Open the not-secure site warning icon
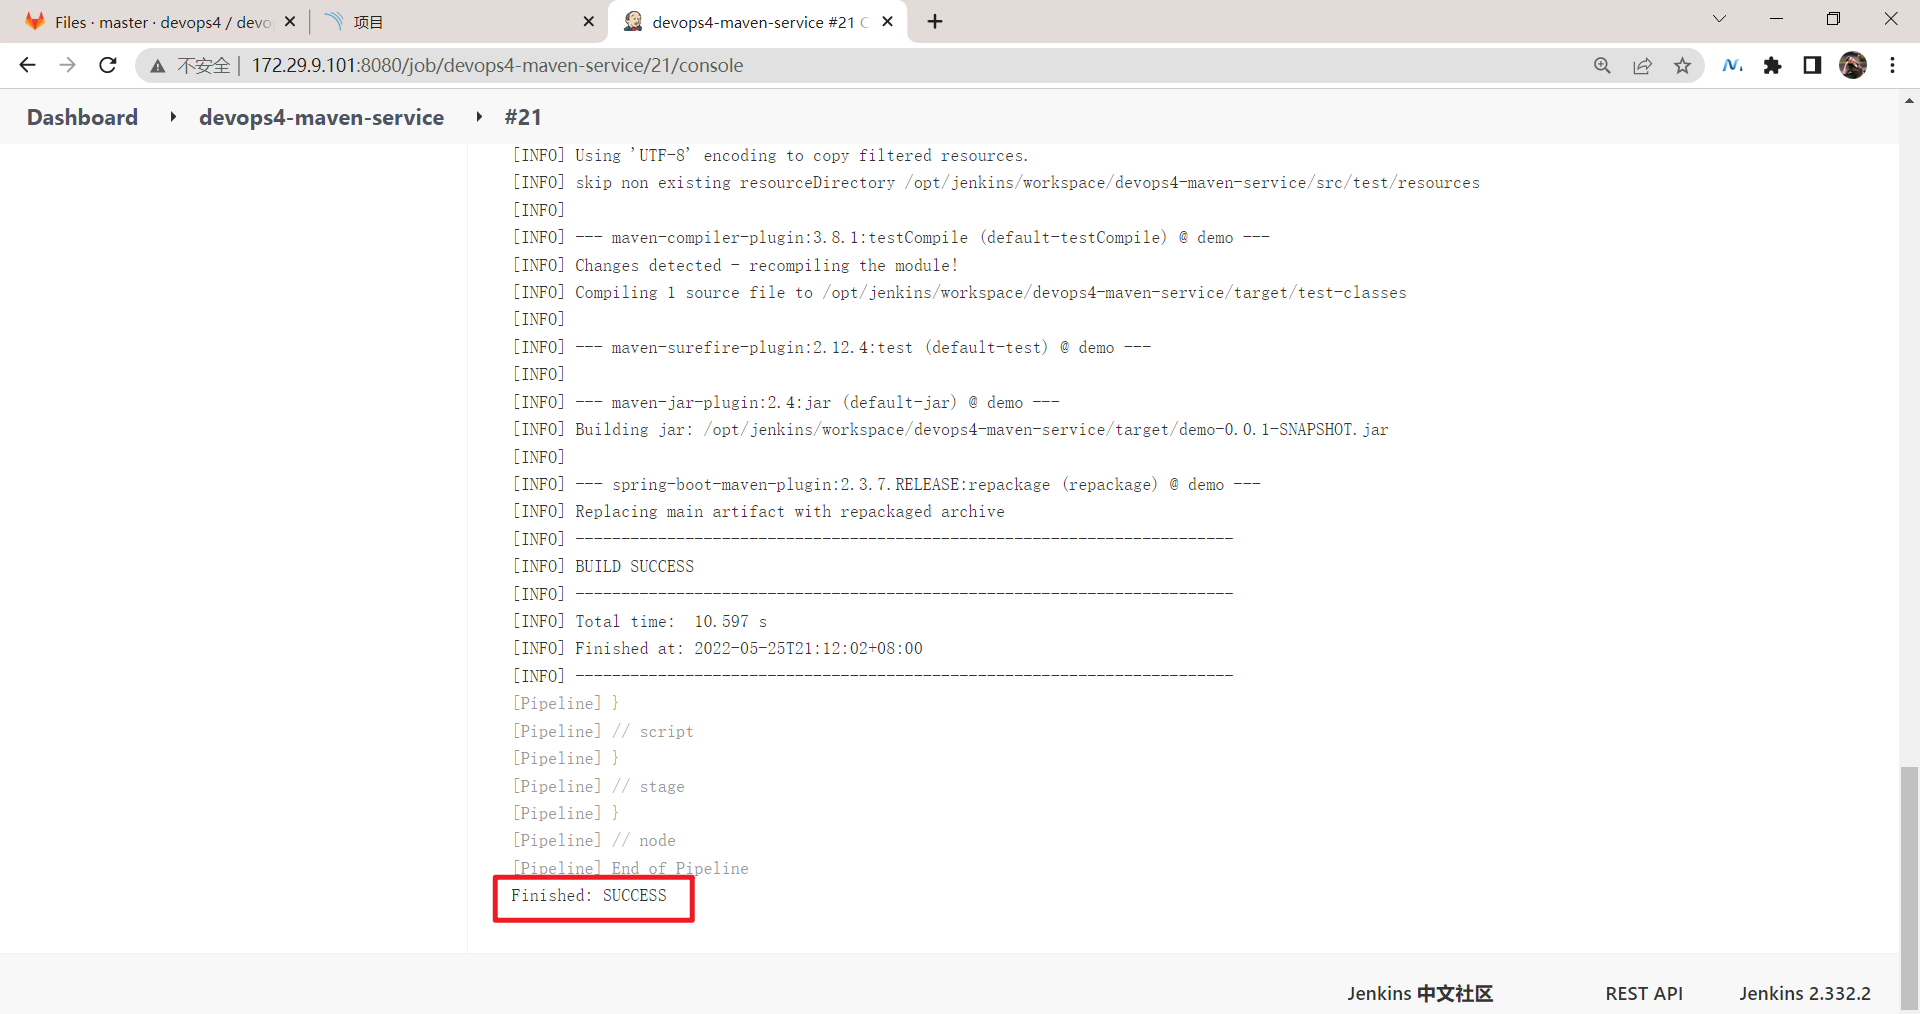 (158, 66)
